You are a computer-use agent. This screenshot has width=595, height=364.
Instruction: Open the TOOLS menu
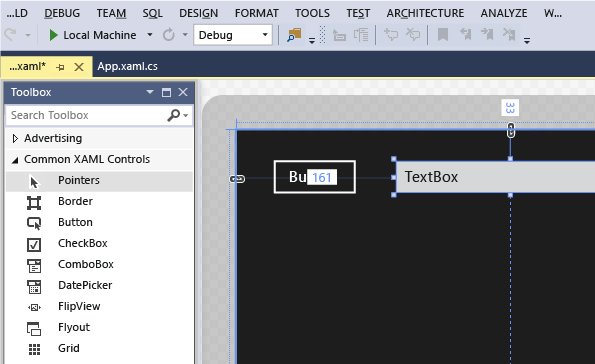[312, 13]
